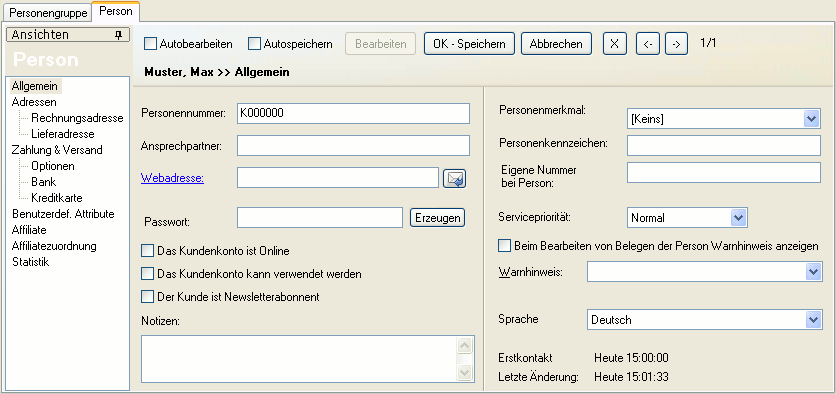Click into the Personenkennzeichen field
836x394 pixels.
724,146
